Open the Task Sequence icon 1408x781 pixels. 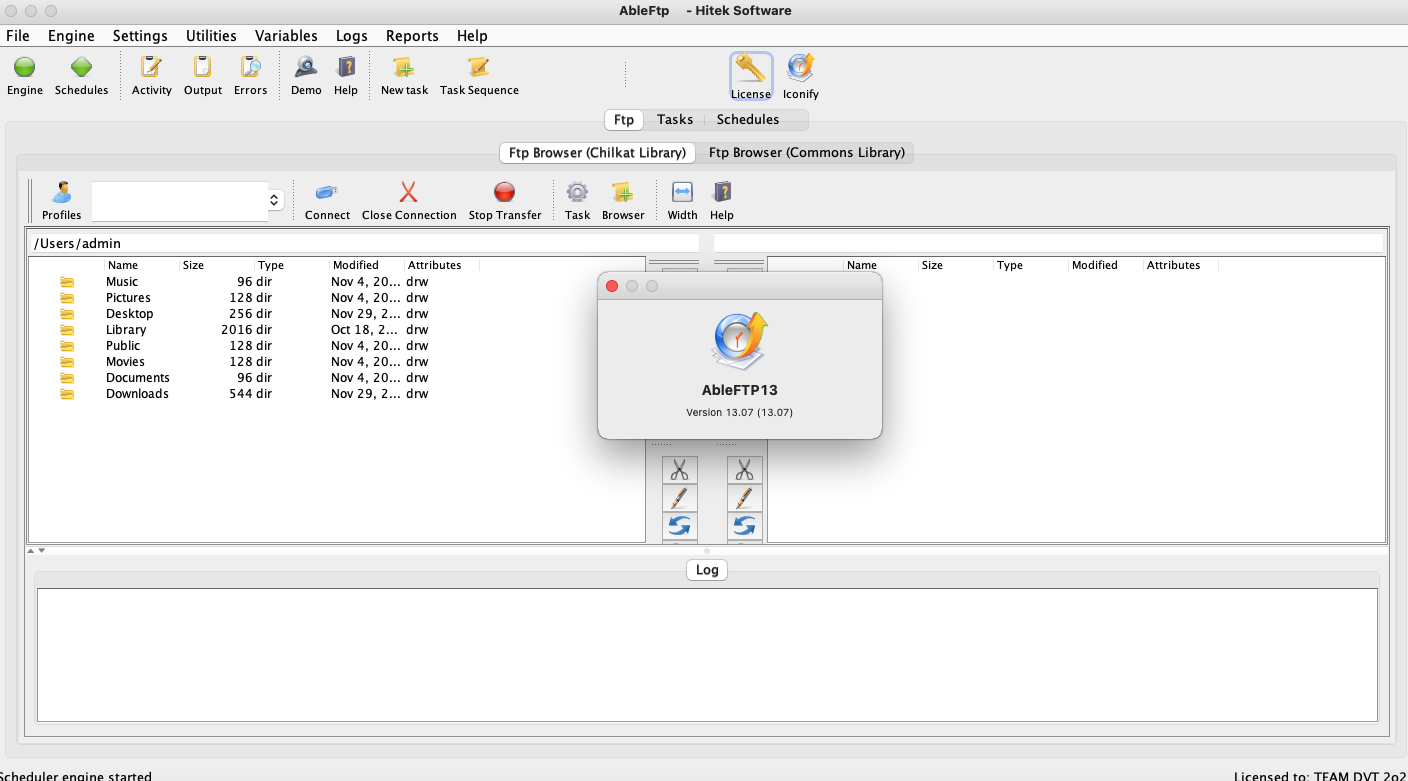tap(479, 68)
